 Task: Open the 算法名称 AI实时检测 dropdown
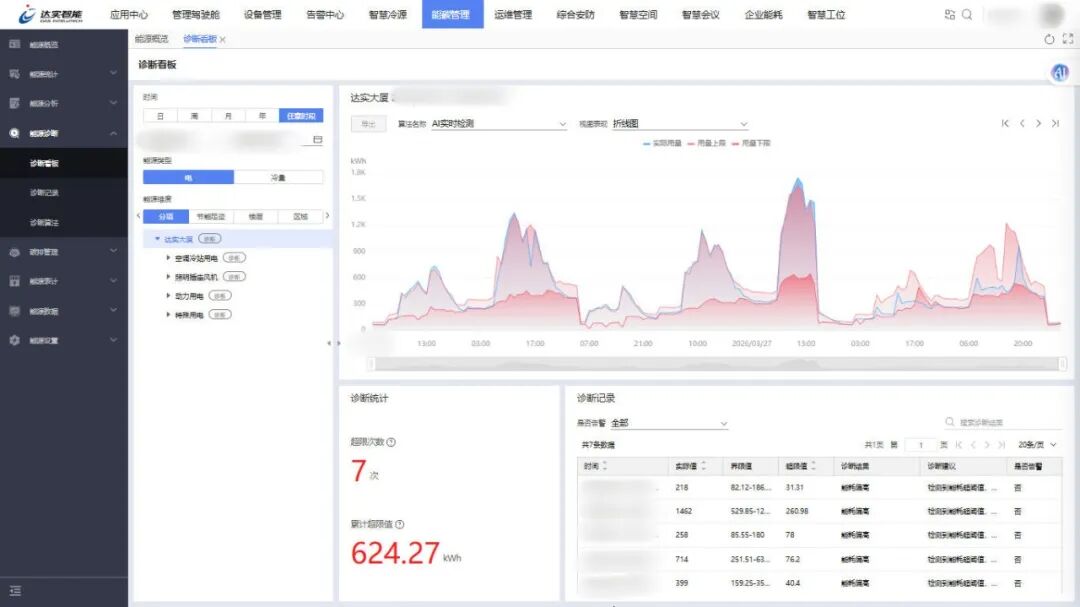click(x=498, y=124)
